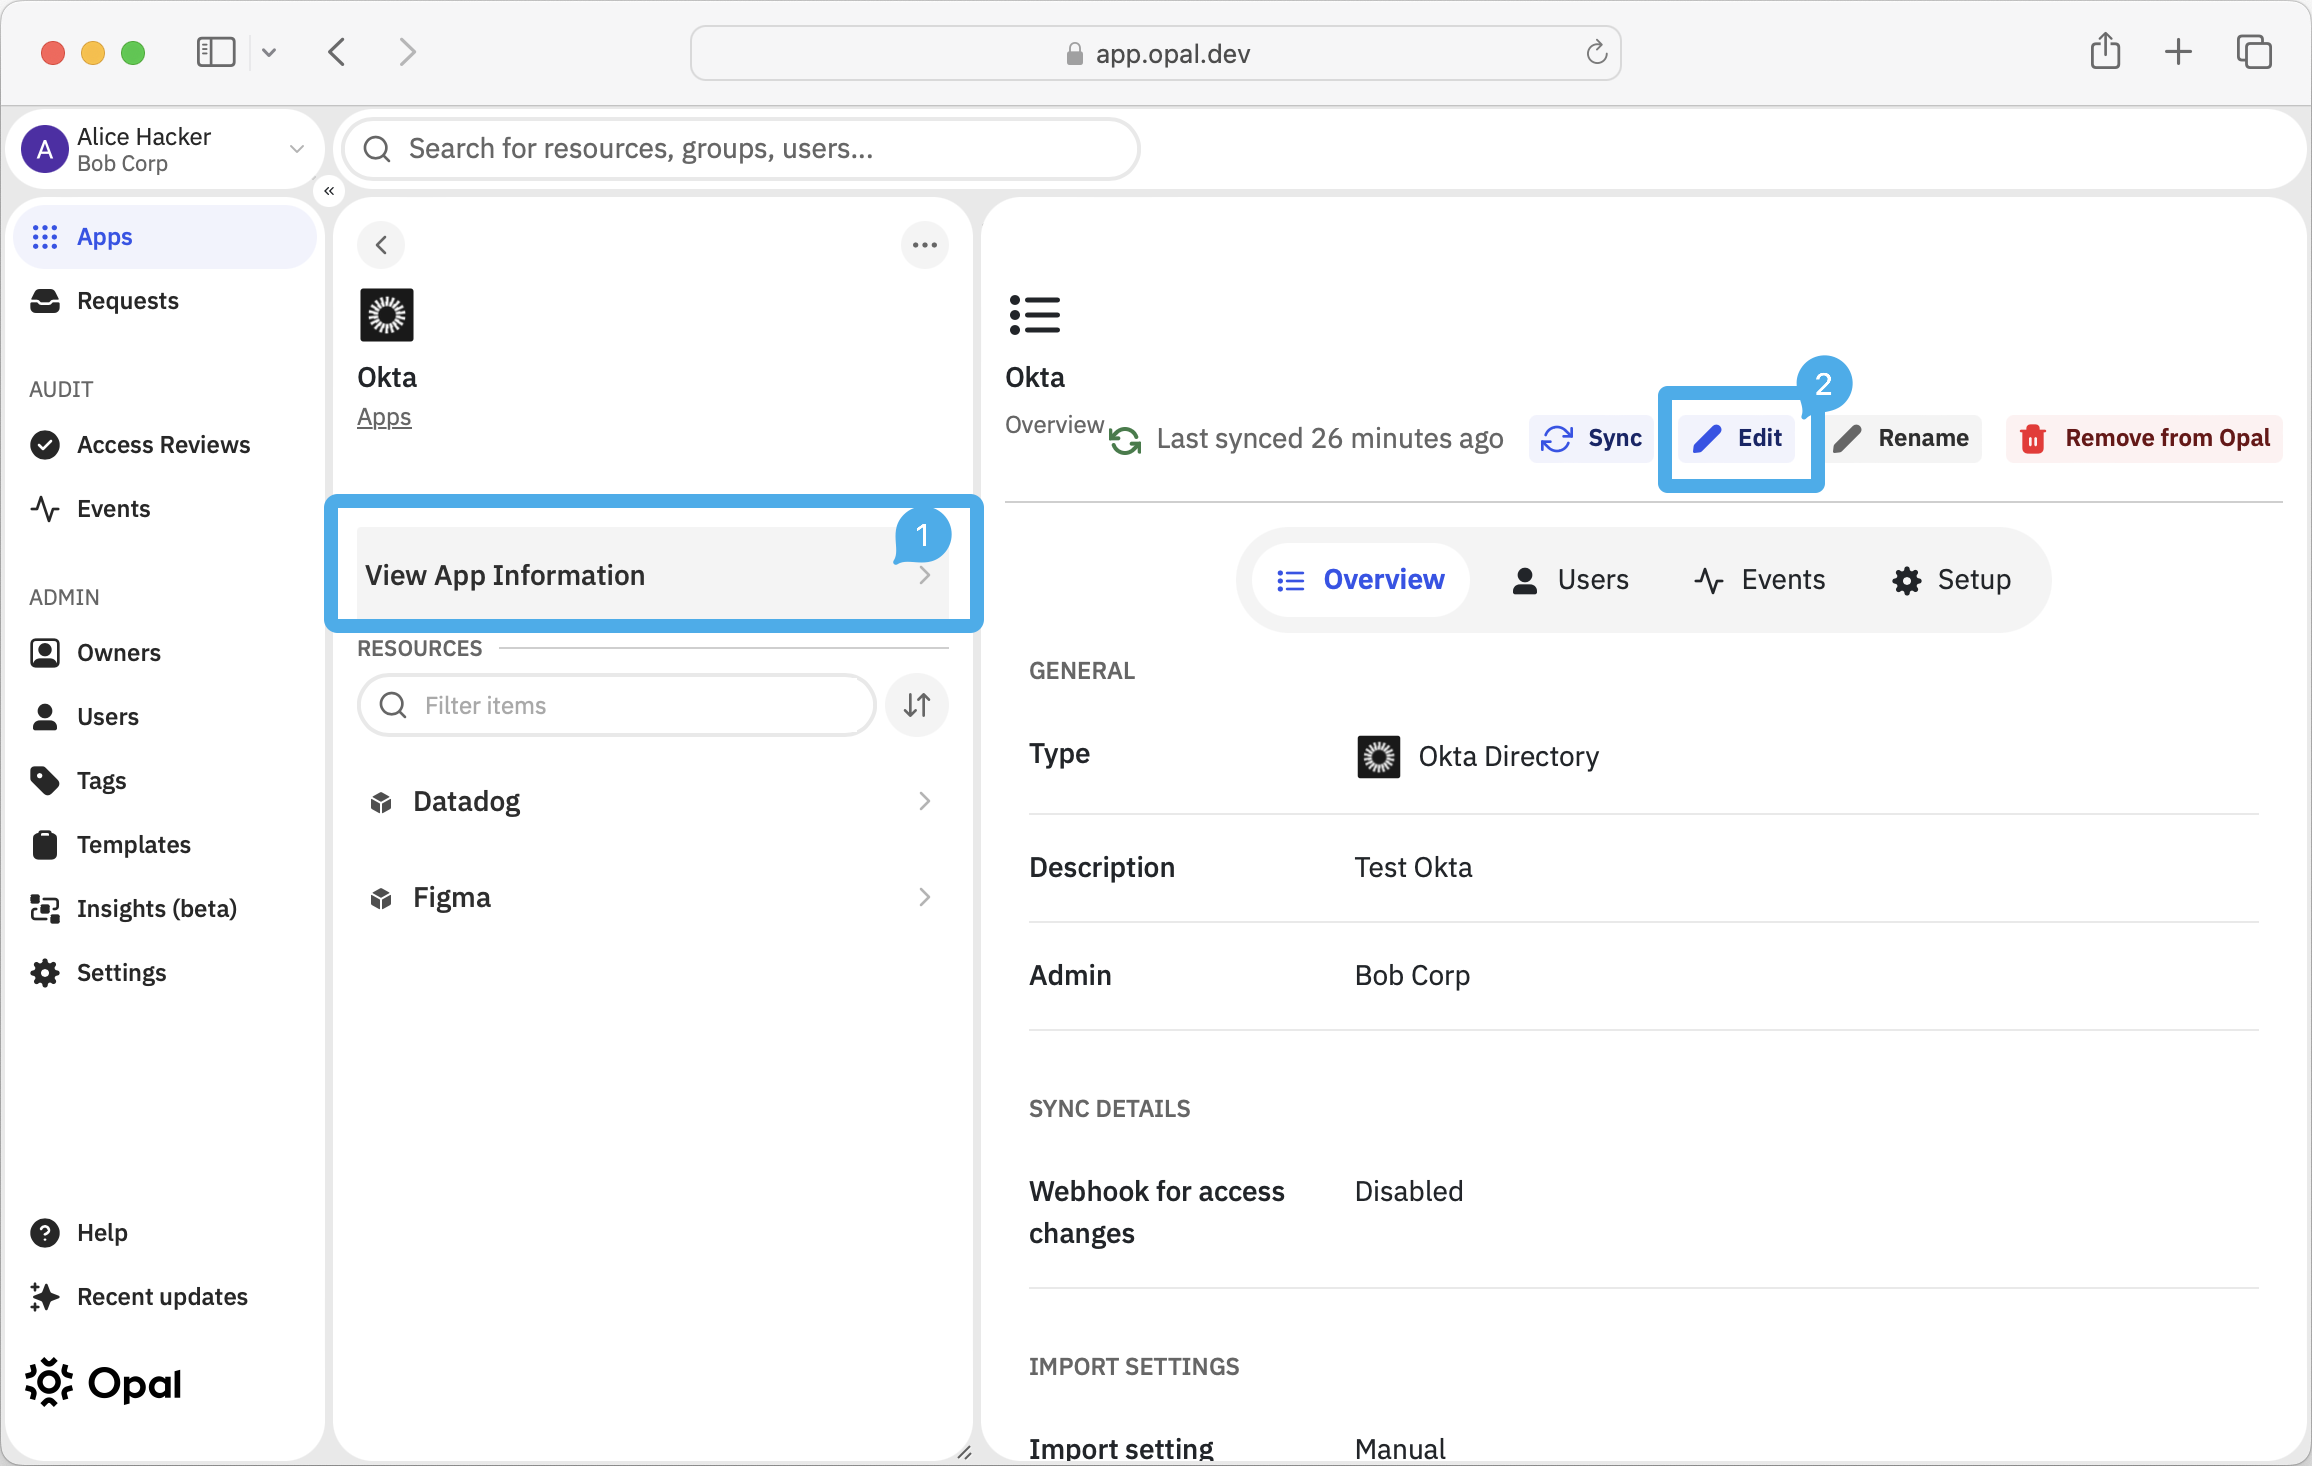
Task: Open a new tab with plus icon
Action: (x=2178, y=52)
